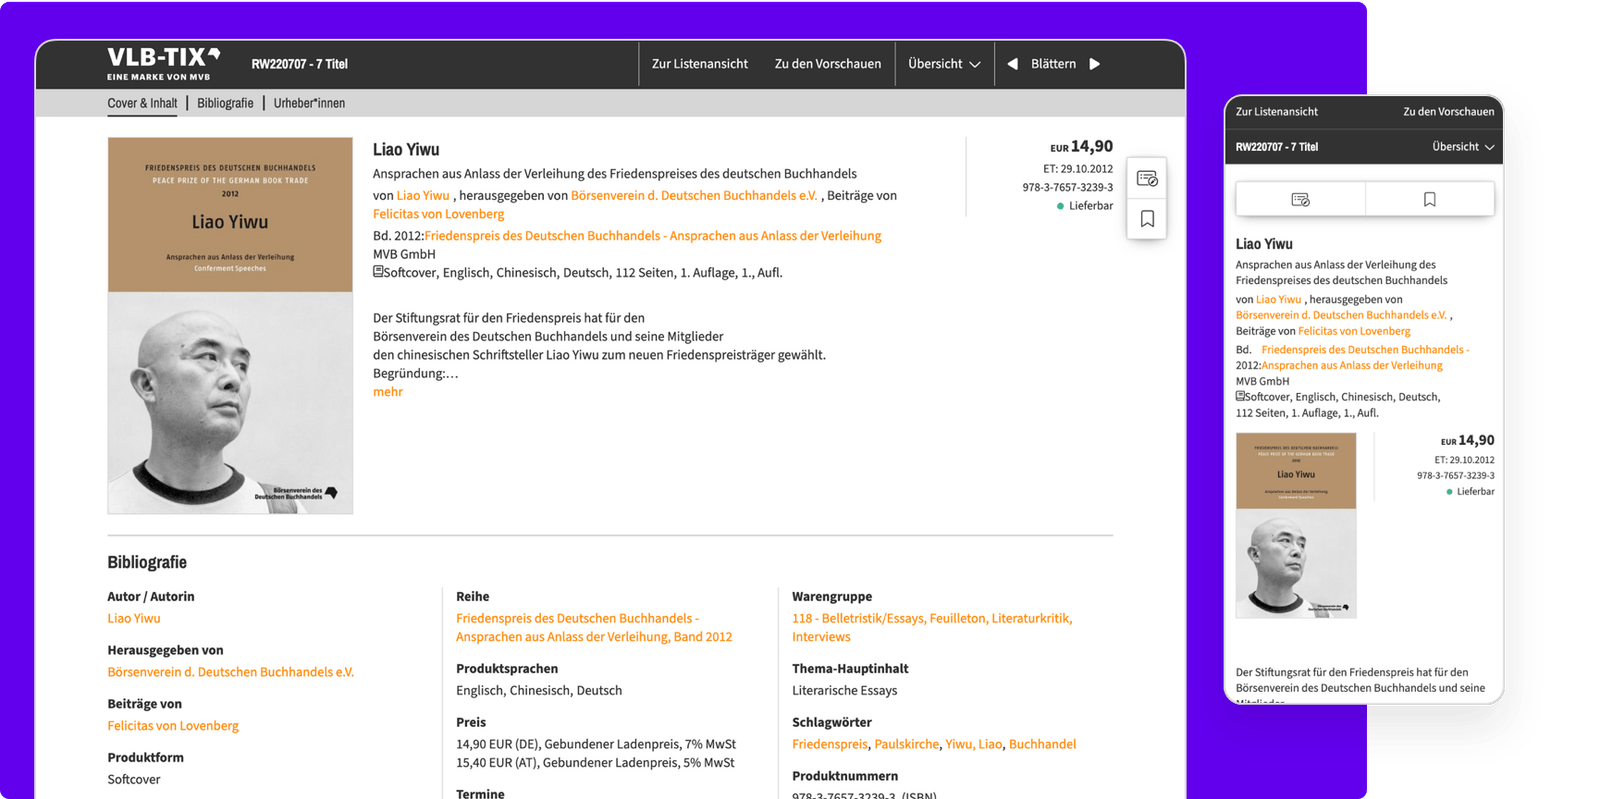Screen dimensions: 1600x799
Task: Open the Übersicht dropdown in mobile view
Action: point(1463,147)
